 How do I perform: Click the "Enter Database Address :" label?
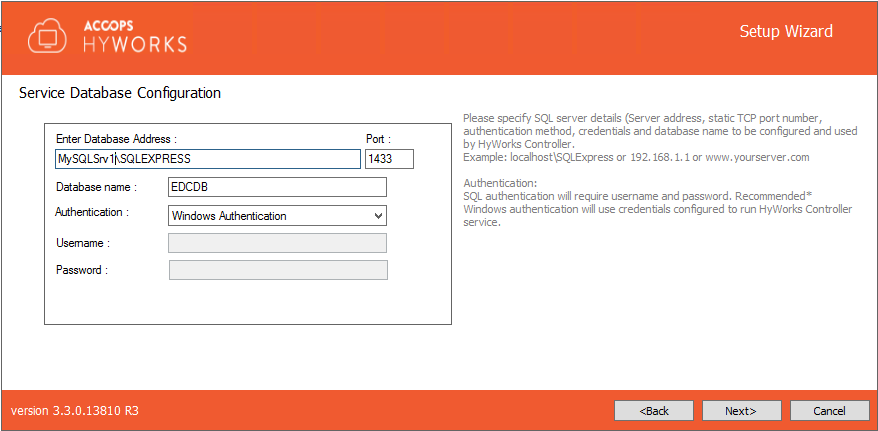point(116,139)
